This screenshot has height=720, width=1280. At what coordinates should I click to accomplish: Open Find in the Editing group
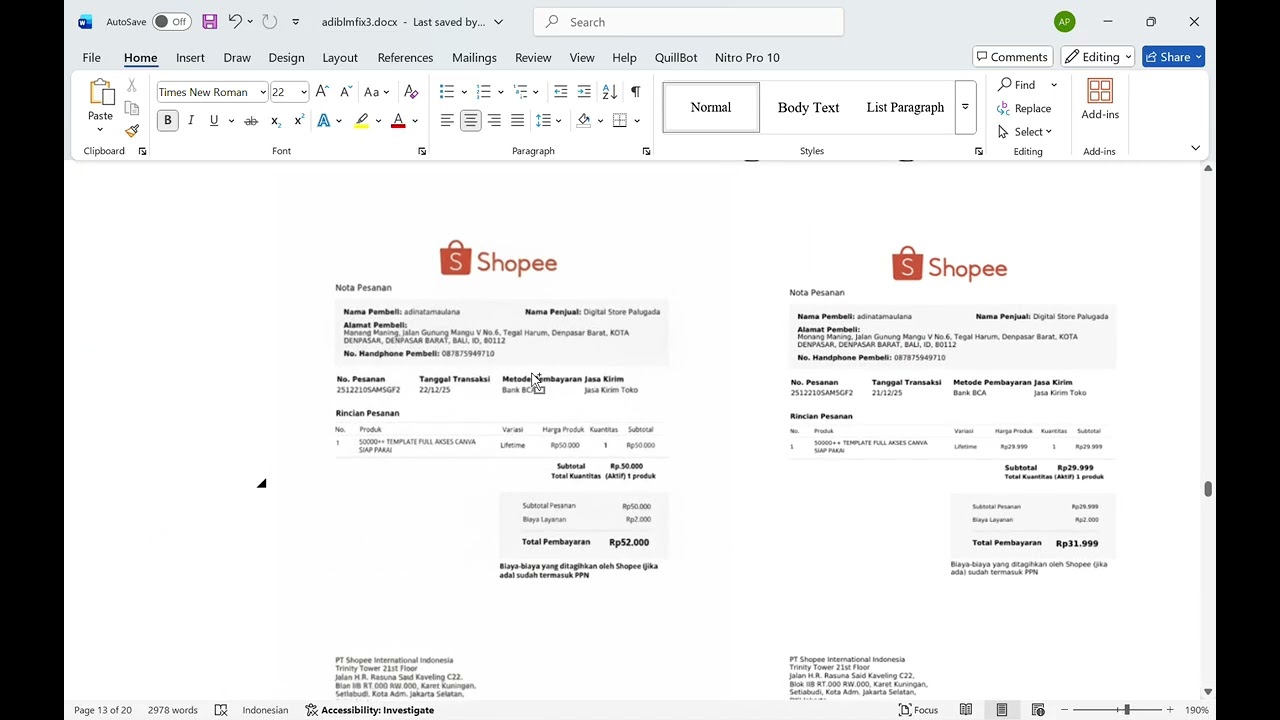tap(1017, 85)
